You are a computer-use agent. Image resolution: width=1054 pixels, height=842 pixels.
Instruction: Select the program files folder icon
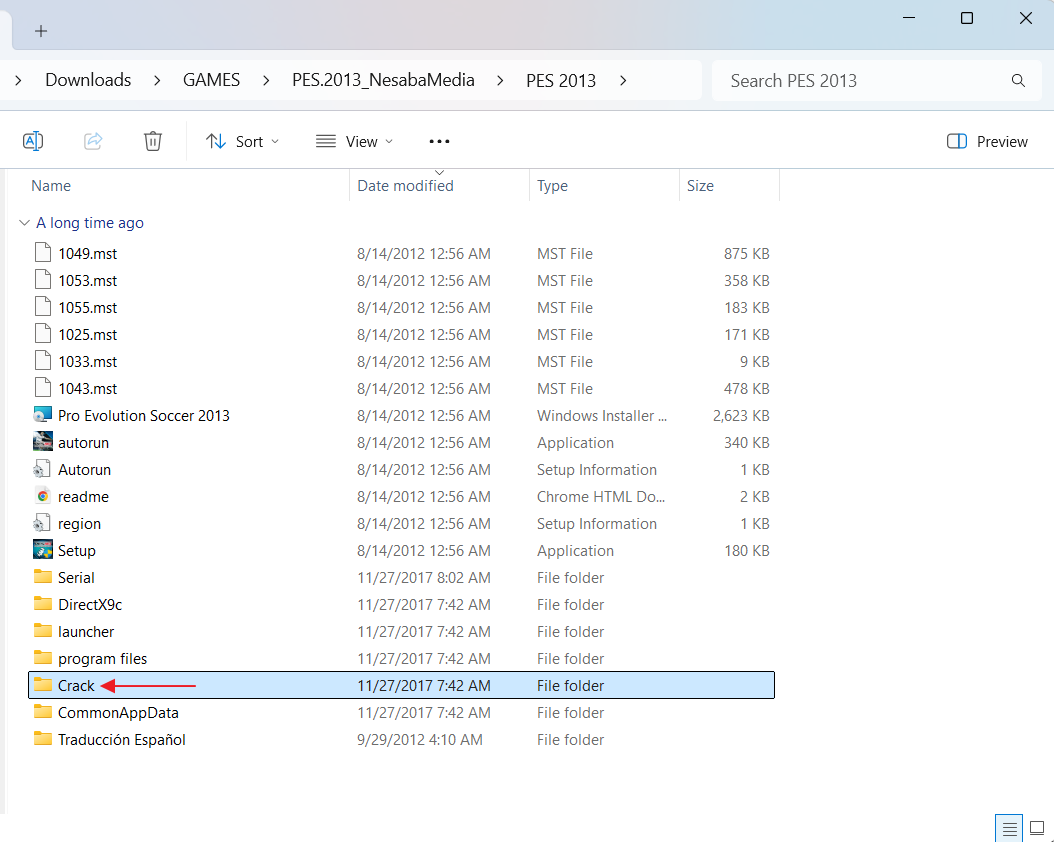[43, 657]
